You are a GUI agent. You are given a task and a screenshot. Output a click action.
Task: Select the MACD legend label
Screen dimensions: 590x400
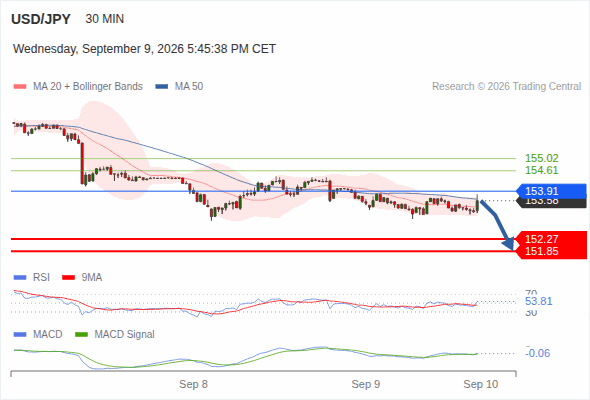[x=48, y=335]
